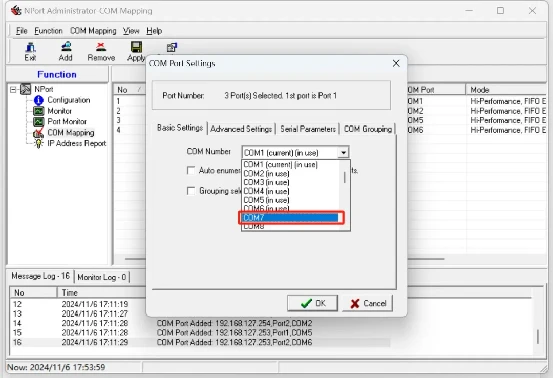Choose COM2 (in use) in the list
This screenshot has height=378, width=554.
coord(290,173)
